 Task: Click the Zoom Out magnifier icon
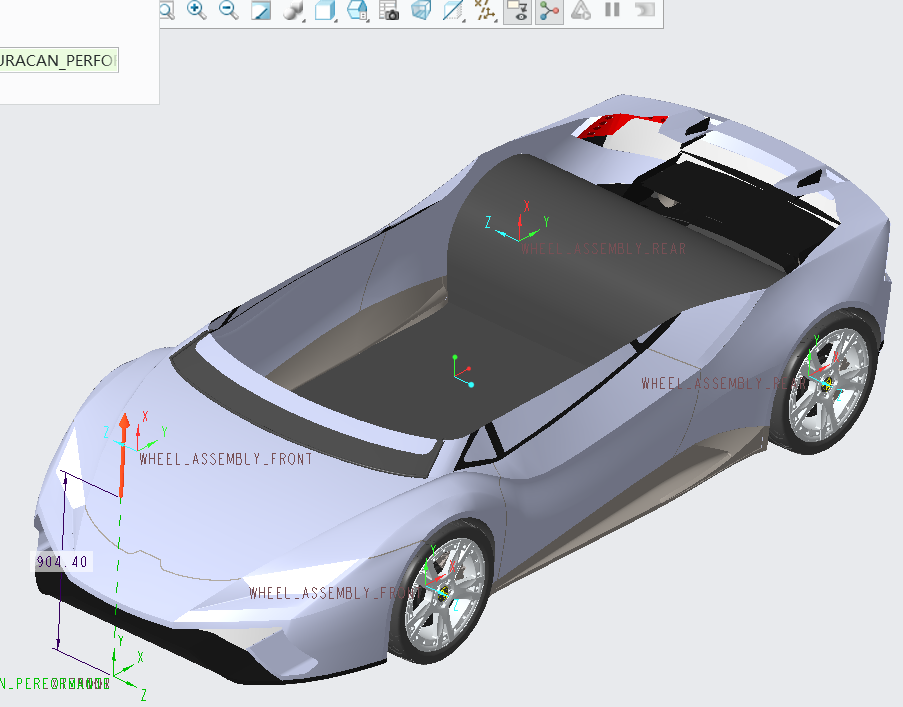point(229,10)
